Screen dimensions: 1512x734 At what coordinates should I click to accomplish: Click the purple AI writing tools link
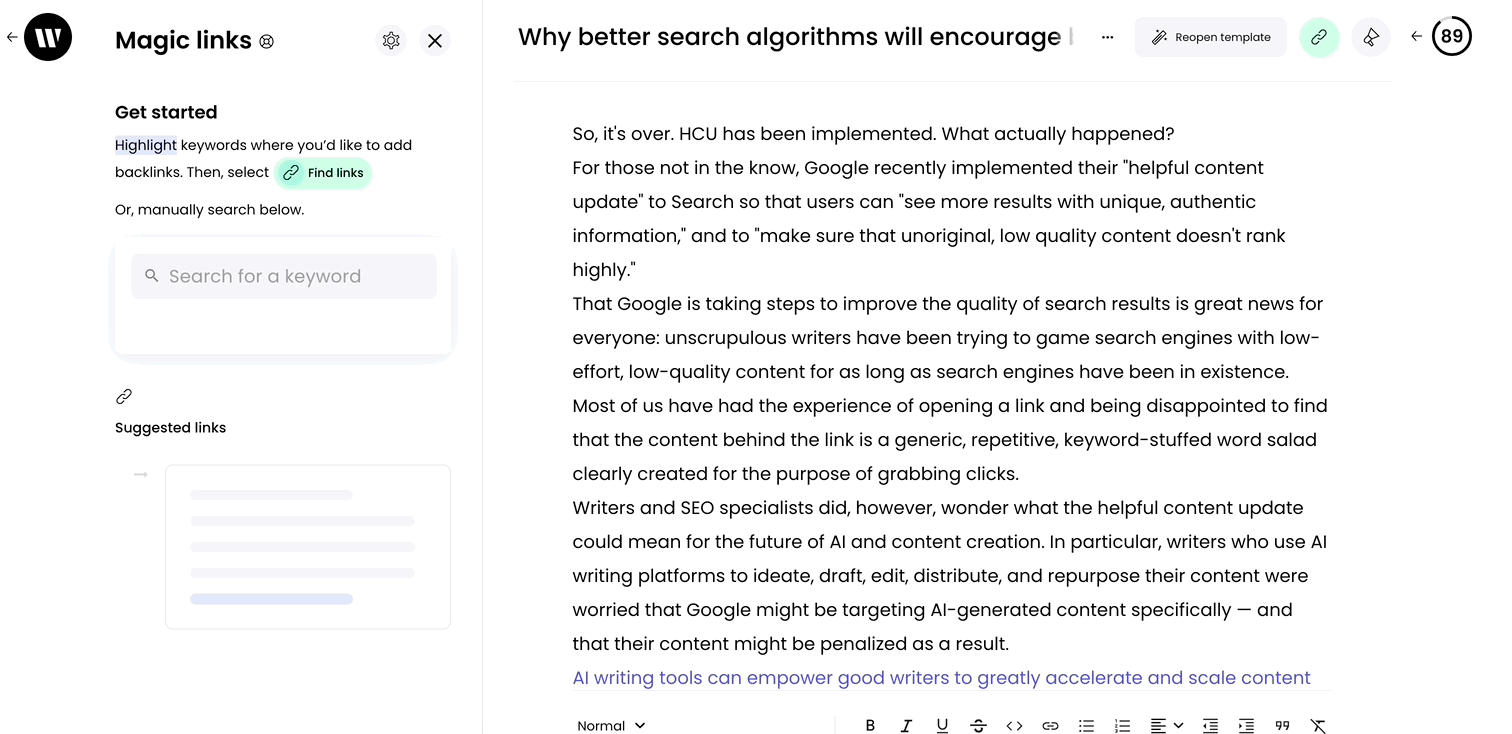940,678
